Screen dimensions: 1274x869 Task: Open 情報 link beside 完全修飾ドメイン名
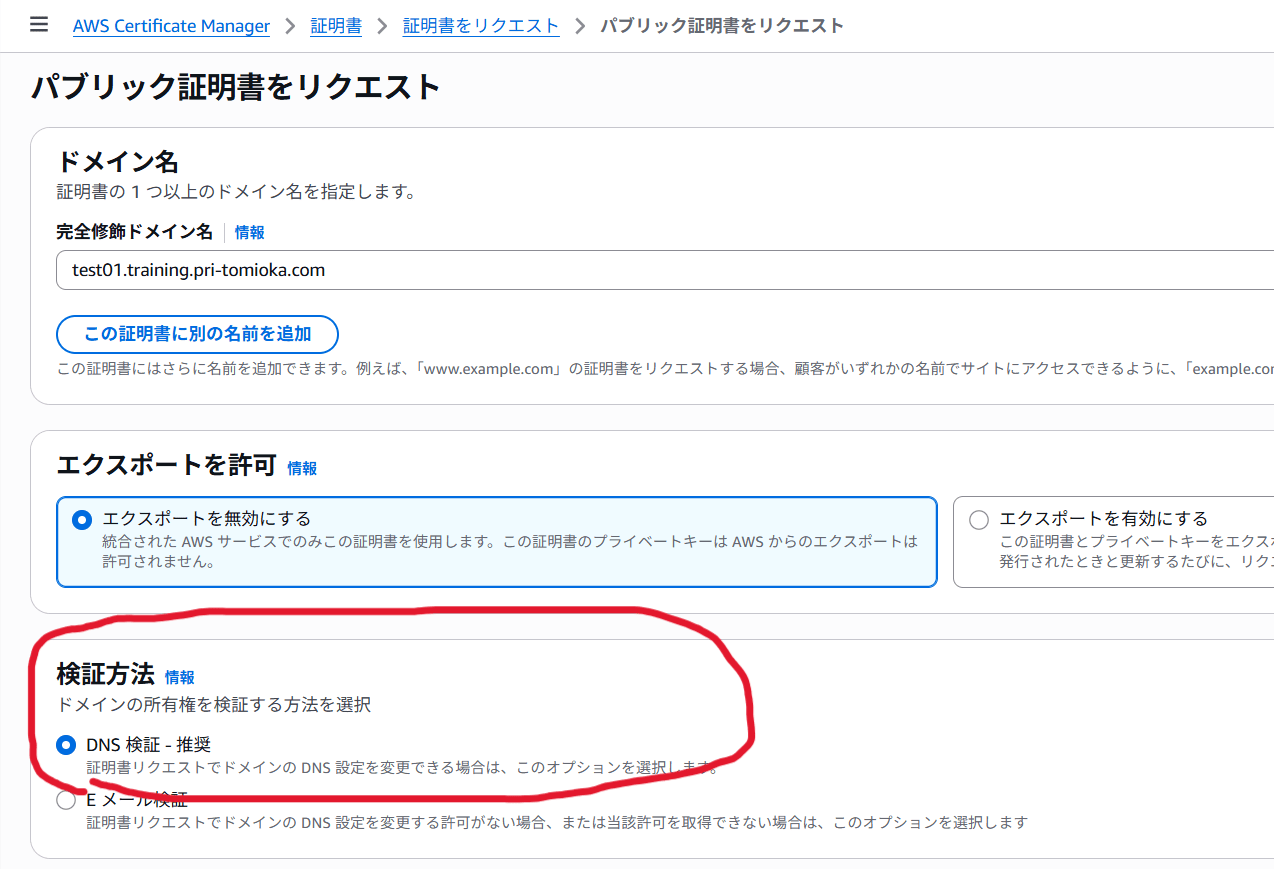250,232
